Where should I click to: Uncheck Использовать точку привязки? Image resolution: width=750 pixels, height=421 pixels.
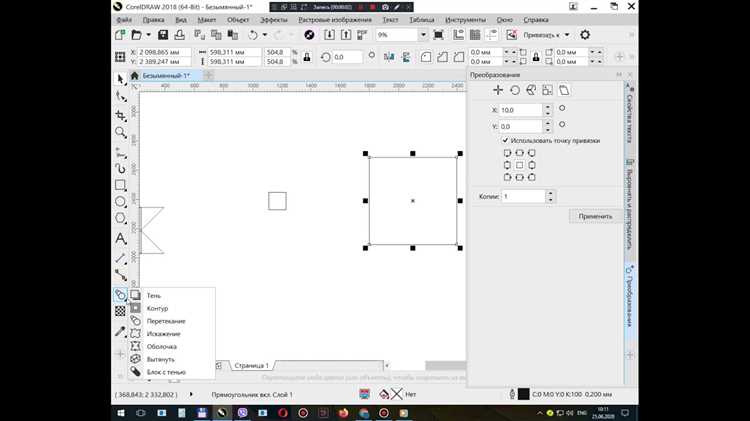point(505,141)
